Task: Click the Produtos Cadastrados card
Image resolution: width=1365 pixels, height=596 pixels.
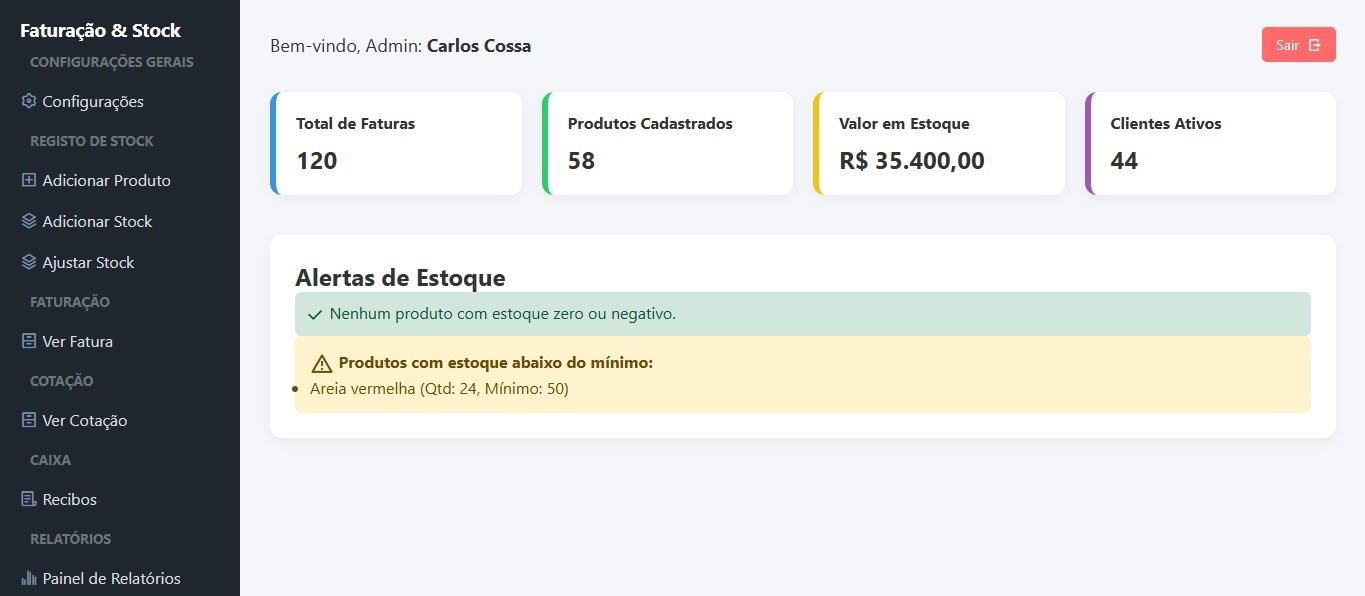Action: click(x=666, y=142)
